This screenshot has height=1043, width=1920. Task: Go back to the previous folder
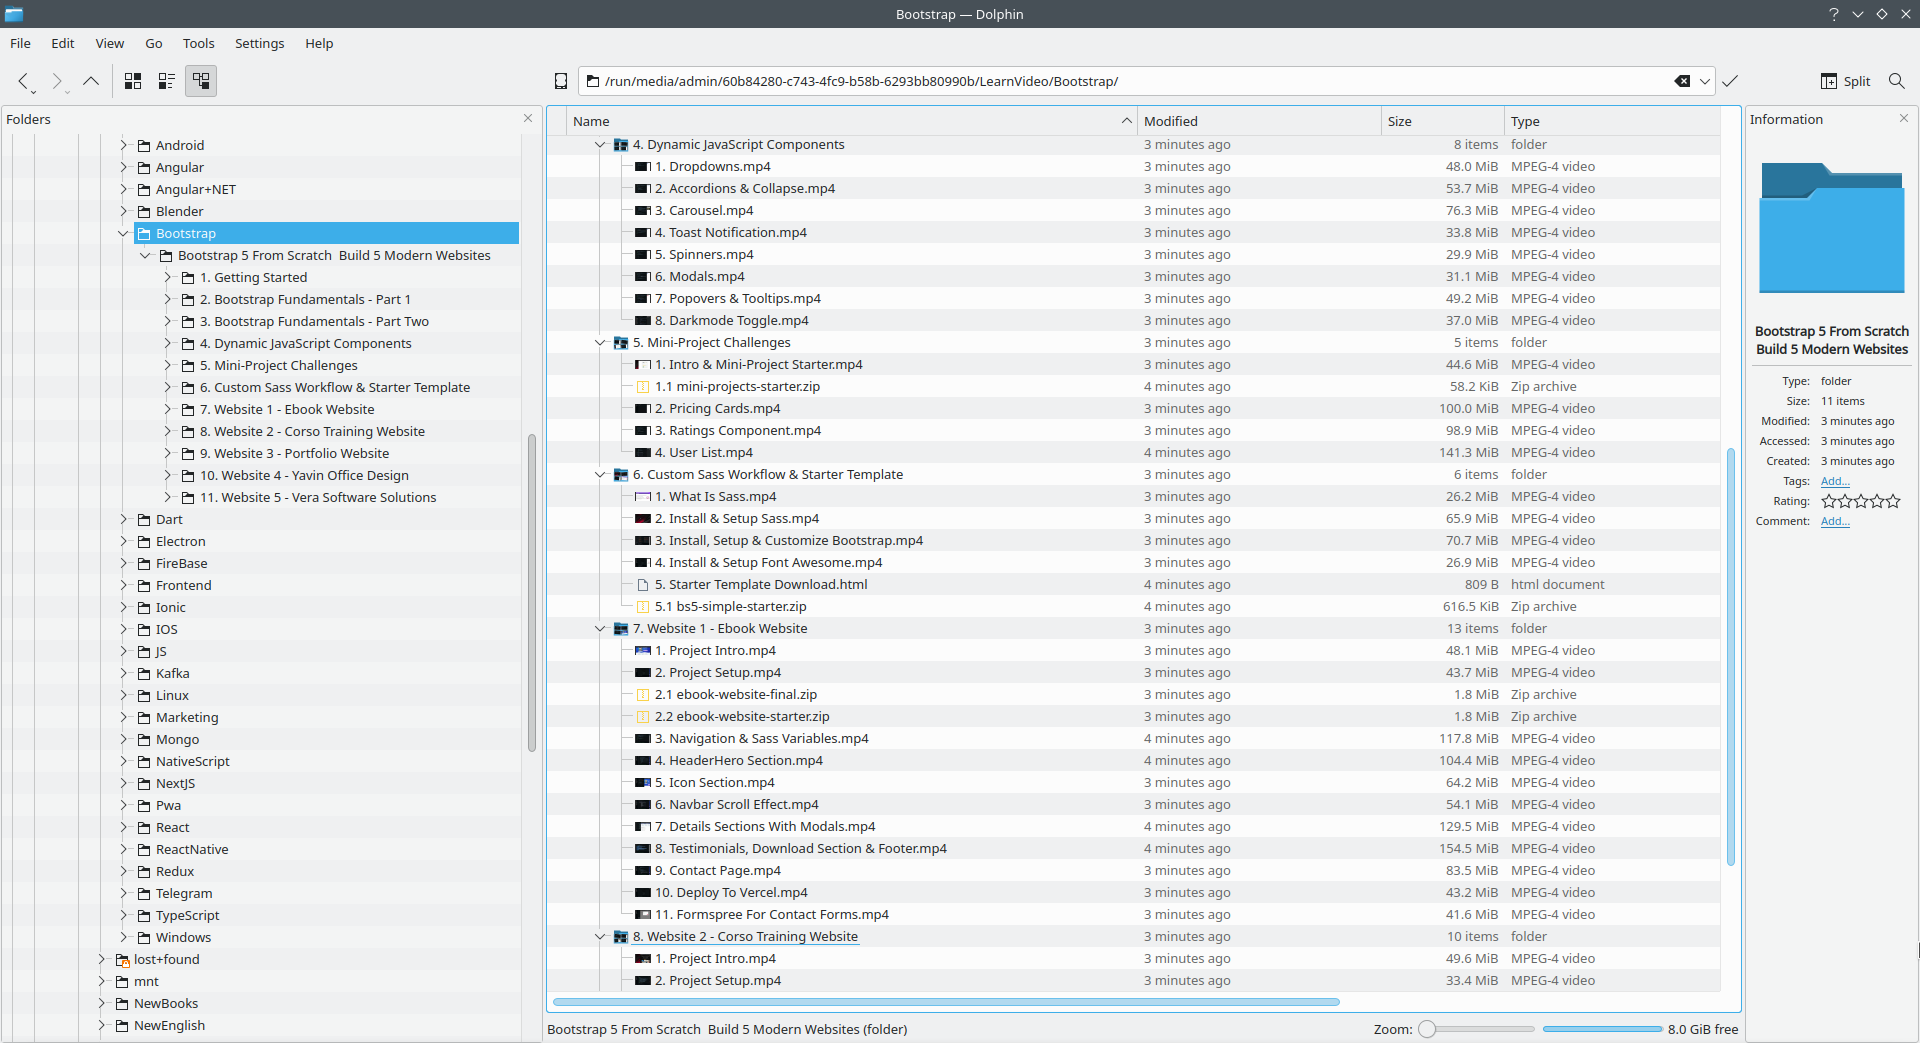point(24,81)
